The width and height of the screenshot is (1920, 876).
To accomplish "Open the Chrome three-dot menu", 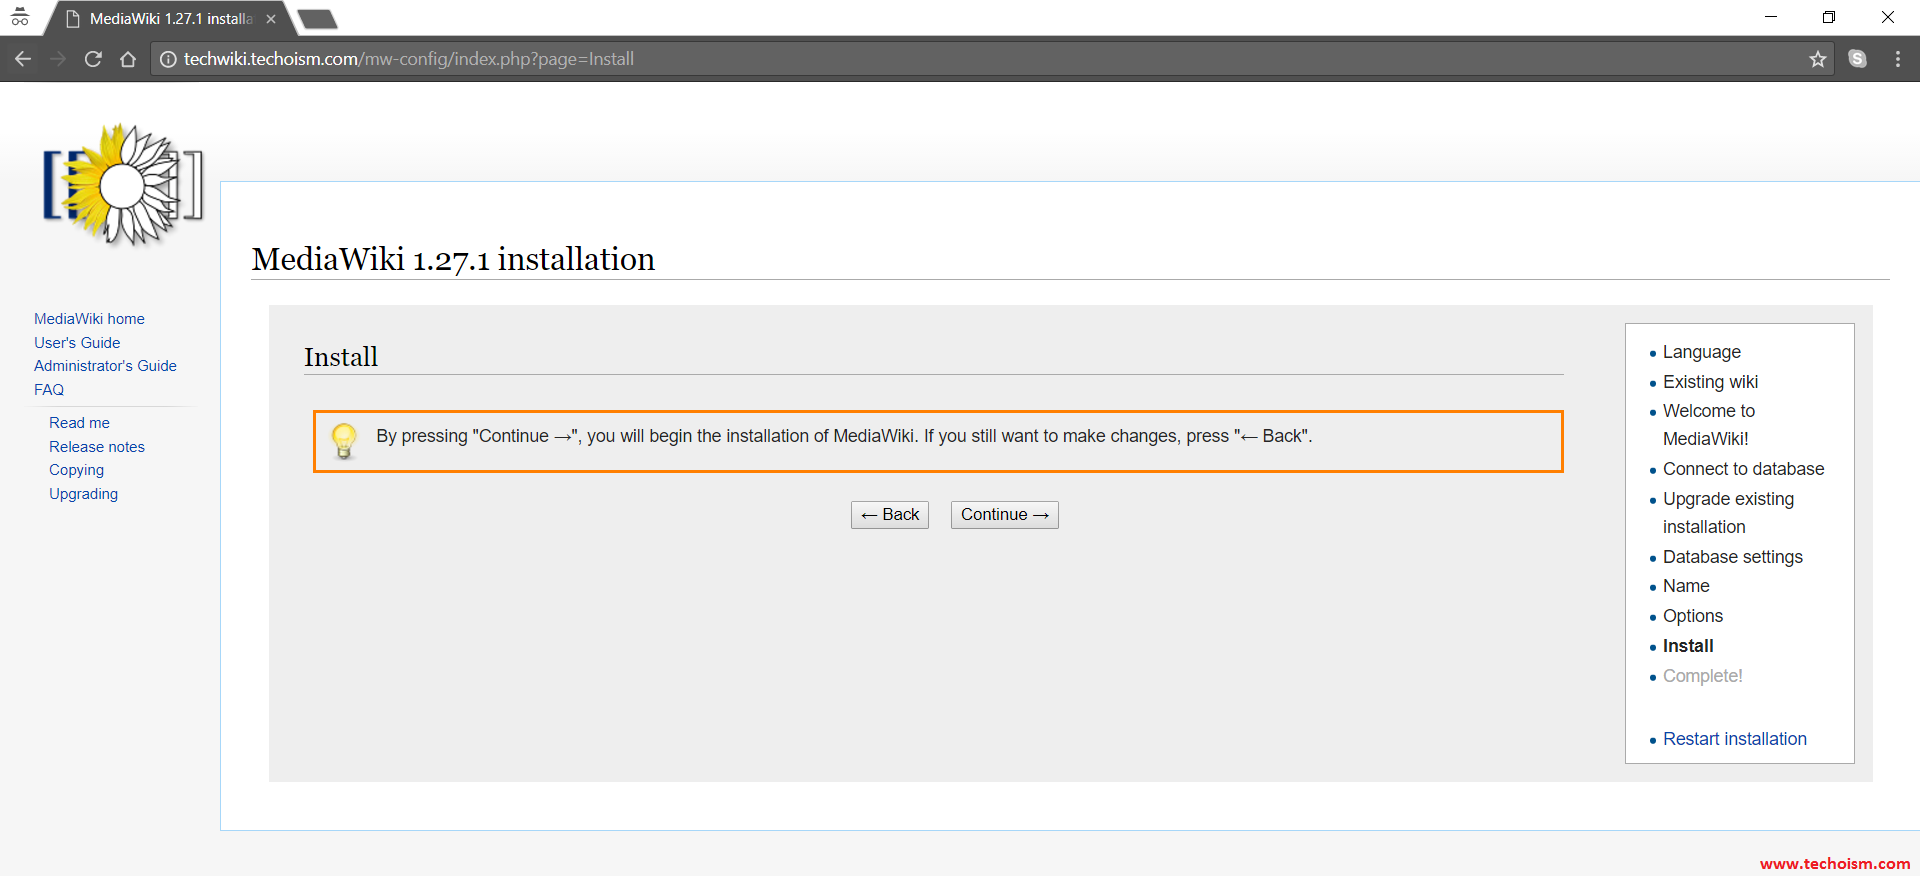I will [1897, 59].
